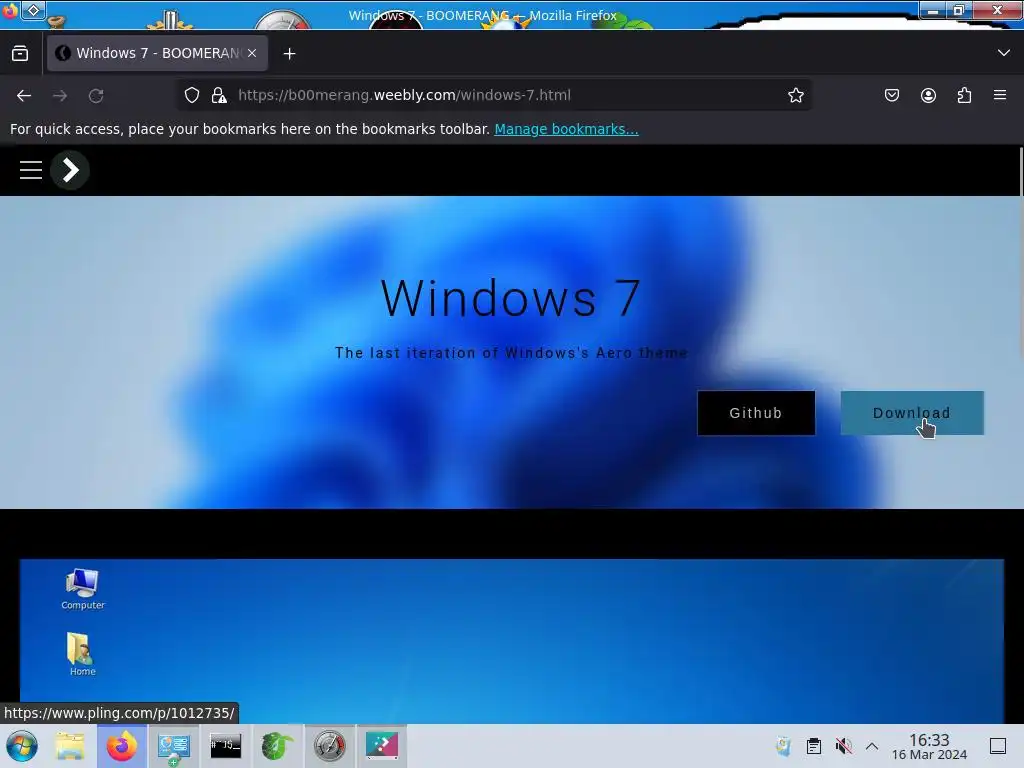
Task: Click the page vertical scrollbar
Action: 1020,172
